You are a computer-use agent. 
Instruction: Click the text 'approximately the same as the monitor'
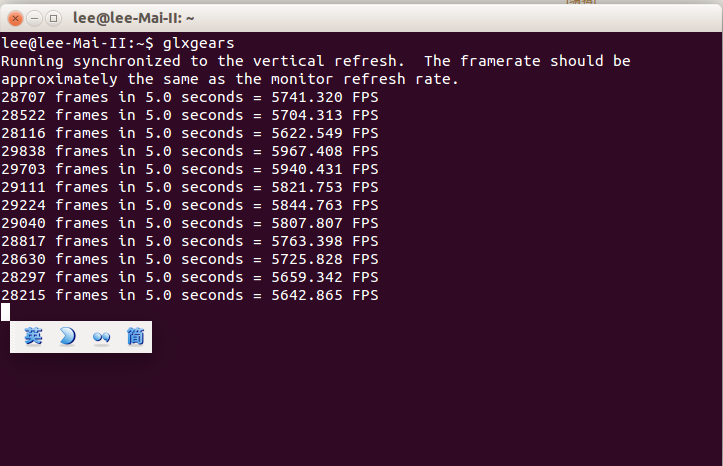[x=166, y=79]
